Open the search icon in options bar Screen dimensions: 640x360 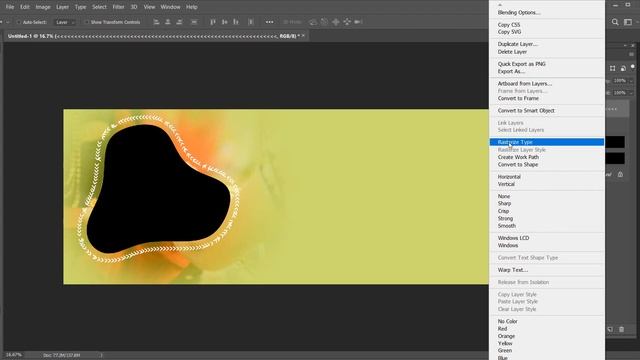pyautogui.click(x=615, y=22)
